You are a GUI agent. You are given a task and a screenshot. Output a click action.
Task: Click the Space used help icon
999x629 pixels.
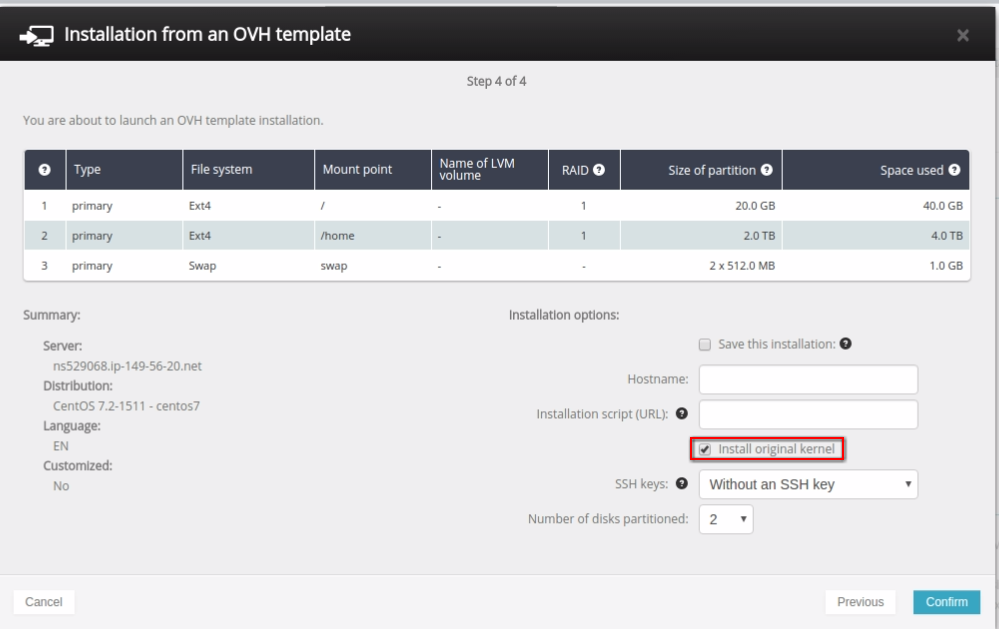pyautogui.click(x=954, y=170)
